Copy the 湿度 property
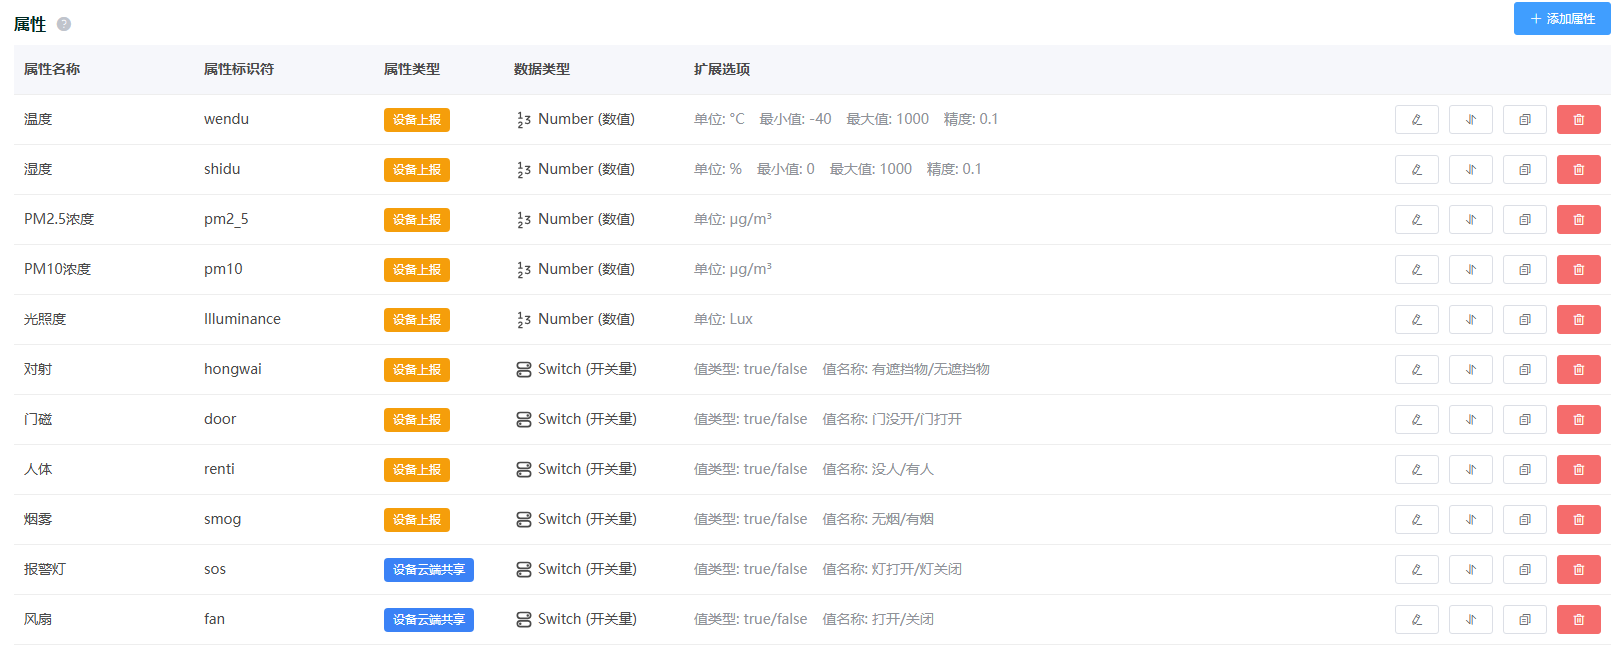This screenshot has height=649, width=1623. tap(1524, 170)
